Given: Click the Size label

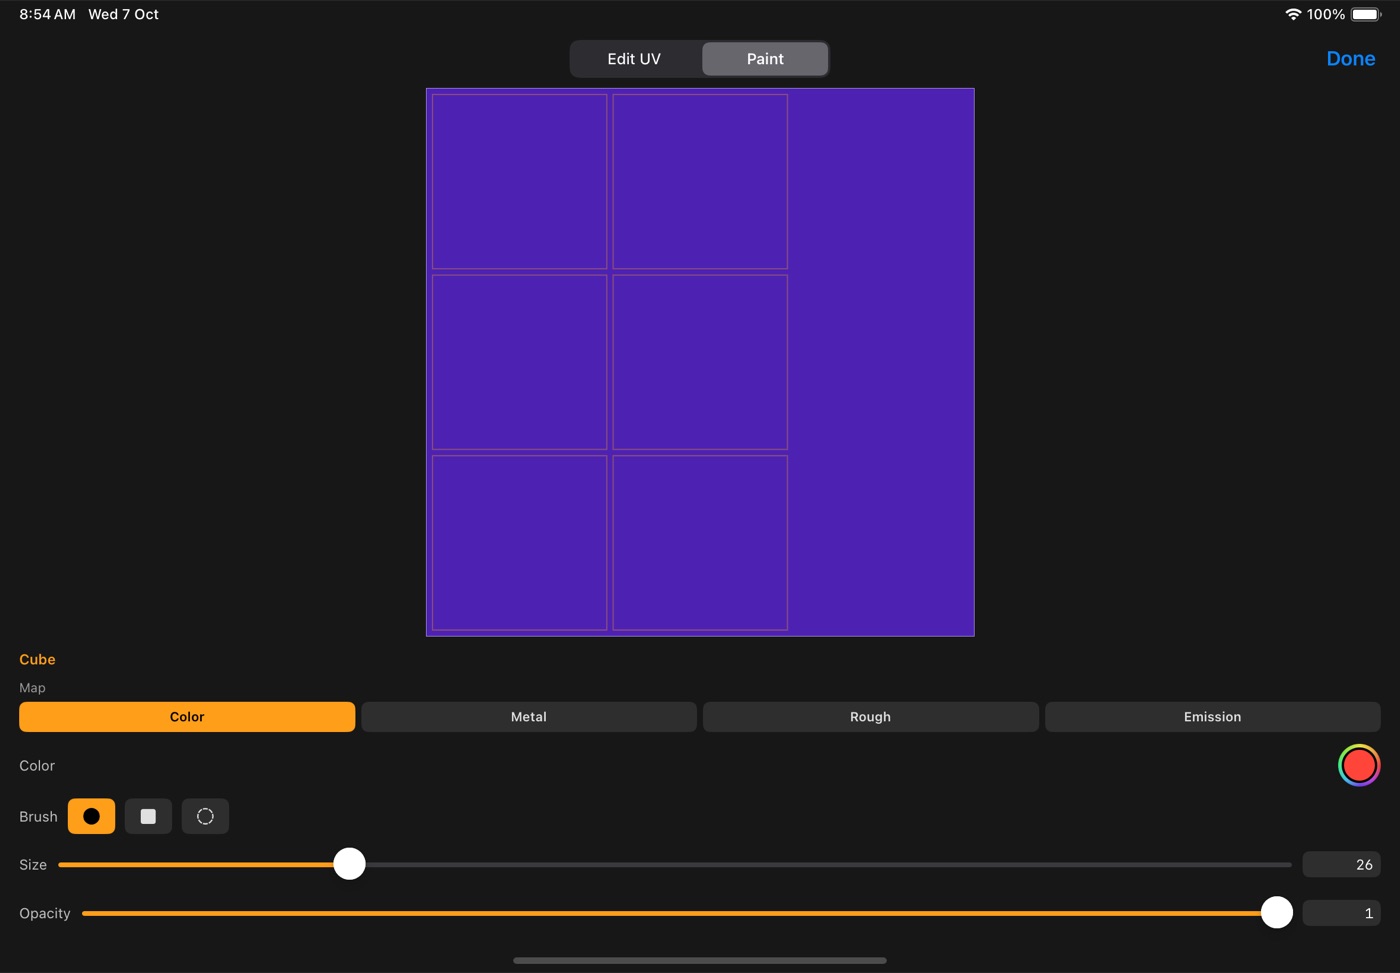Looking at the screenshot, I should click(33, 865).
